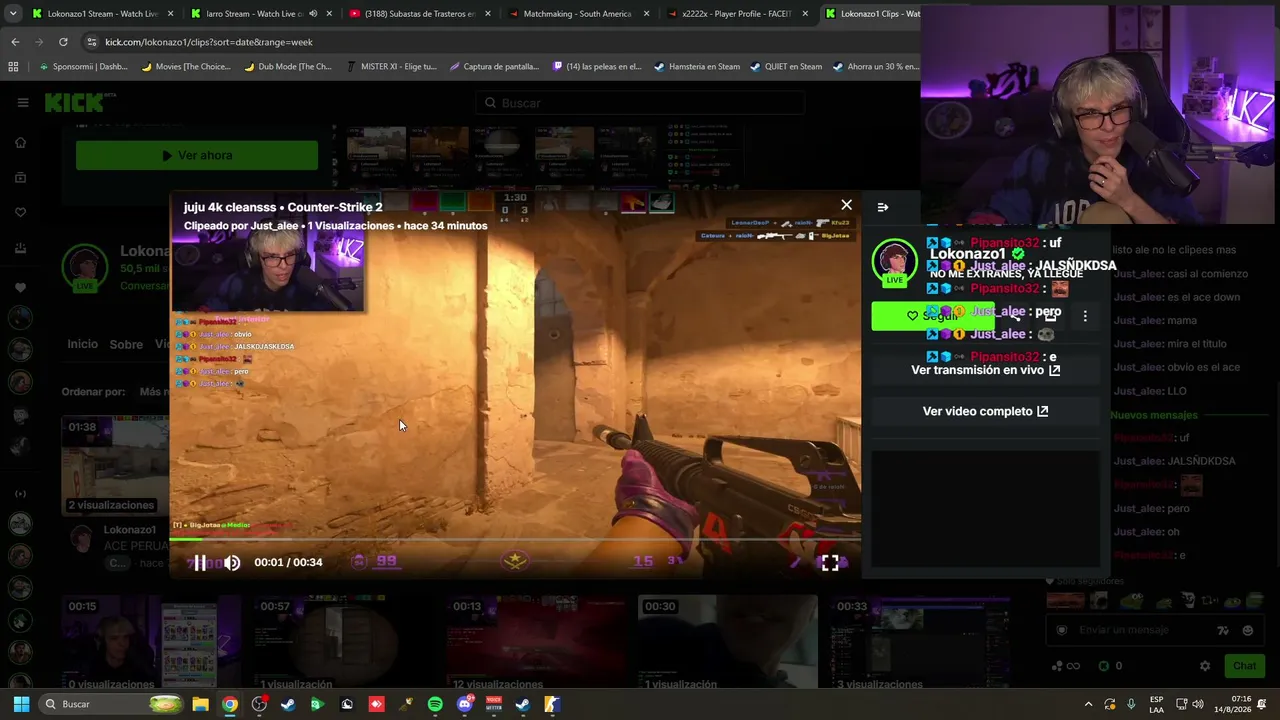The width and height of the screenshot is (1280, 720).
Task: Open the ESP LAA language switcher
Action: click(x=1157, y=704)
